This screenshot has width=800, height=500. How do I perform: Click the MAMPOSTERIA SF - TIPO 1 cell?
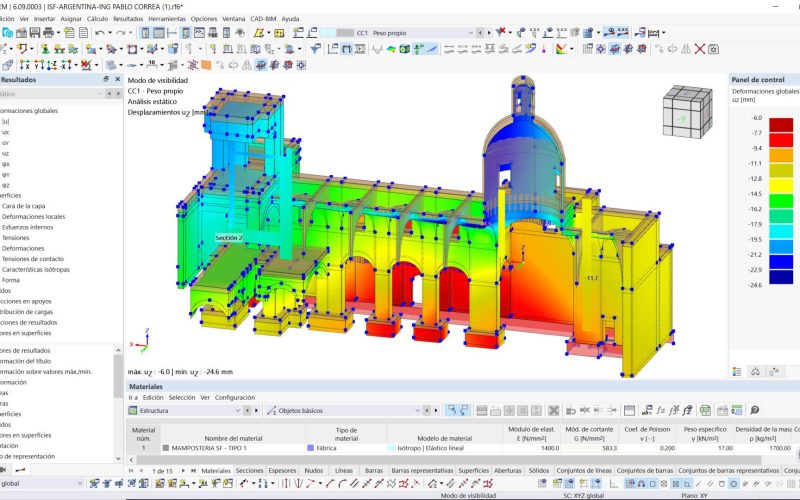pos(234,448)
